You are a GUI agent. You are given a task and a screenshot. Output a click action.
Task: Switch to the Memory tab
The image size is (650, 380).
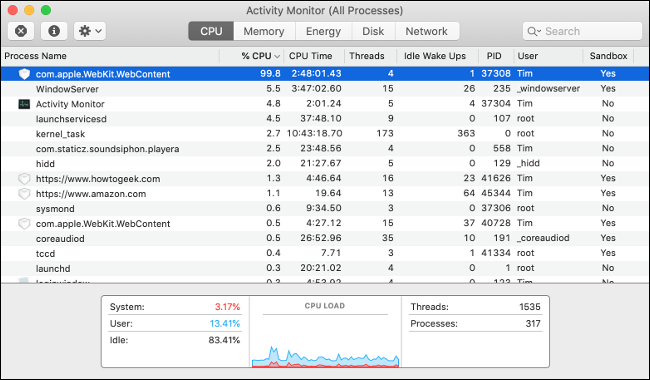264,31
